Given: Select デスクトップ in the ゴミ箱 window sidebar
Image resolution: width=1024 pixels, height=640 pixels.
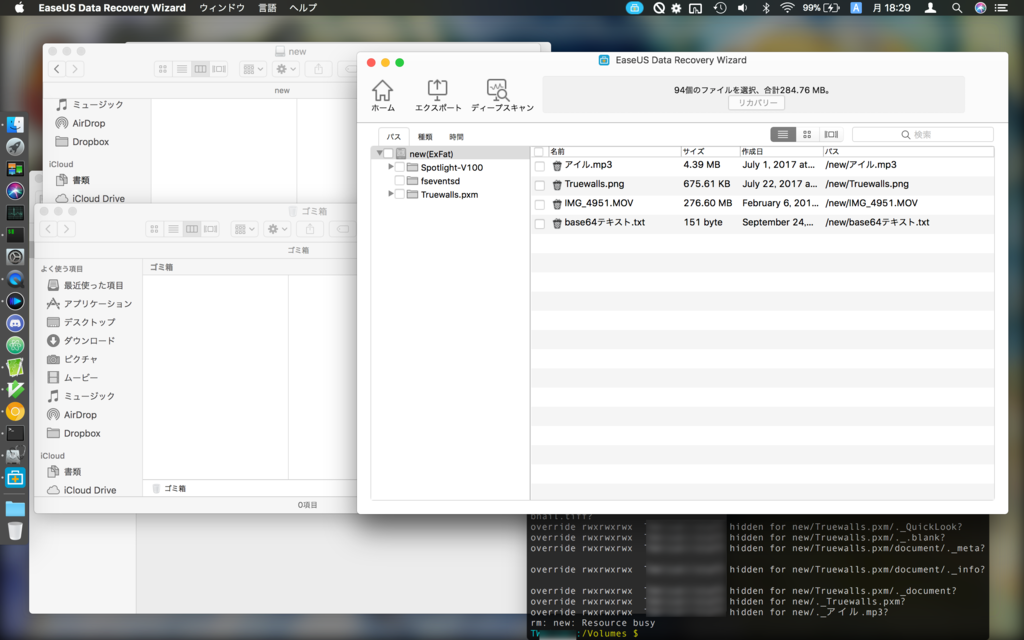Looking at the screenshot, I should (88, 323).
